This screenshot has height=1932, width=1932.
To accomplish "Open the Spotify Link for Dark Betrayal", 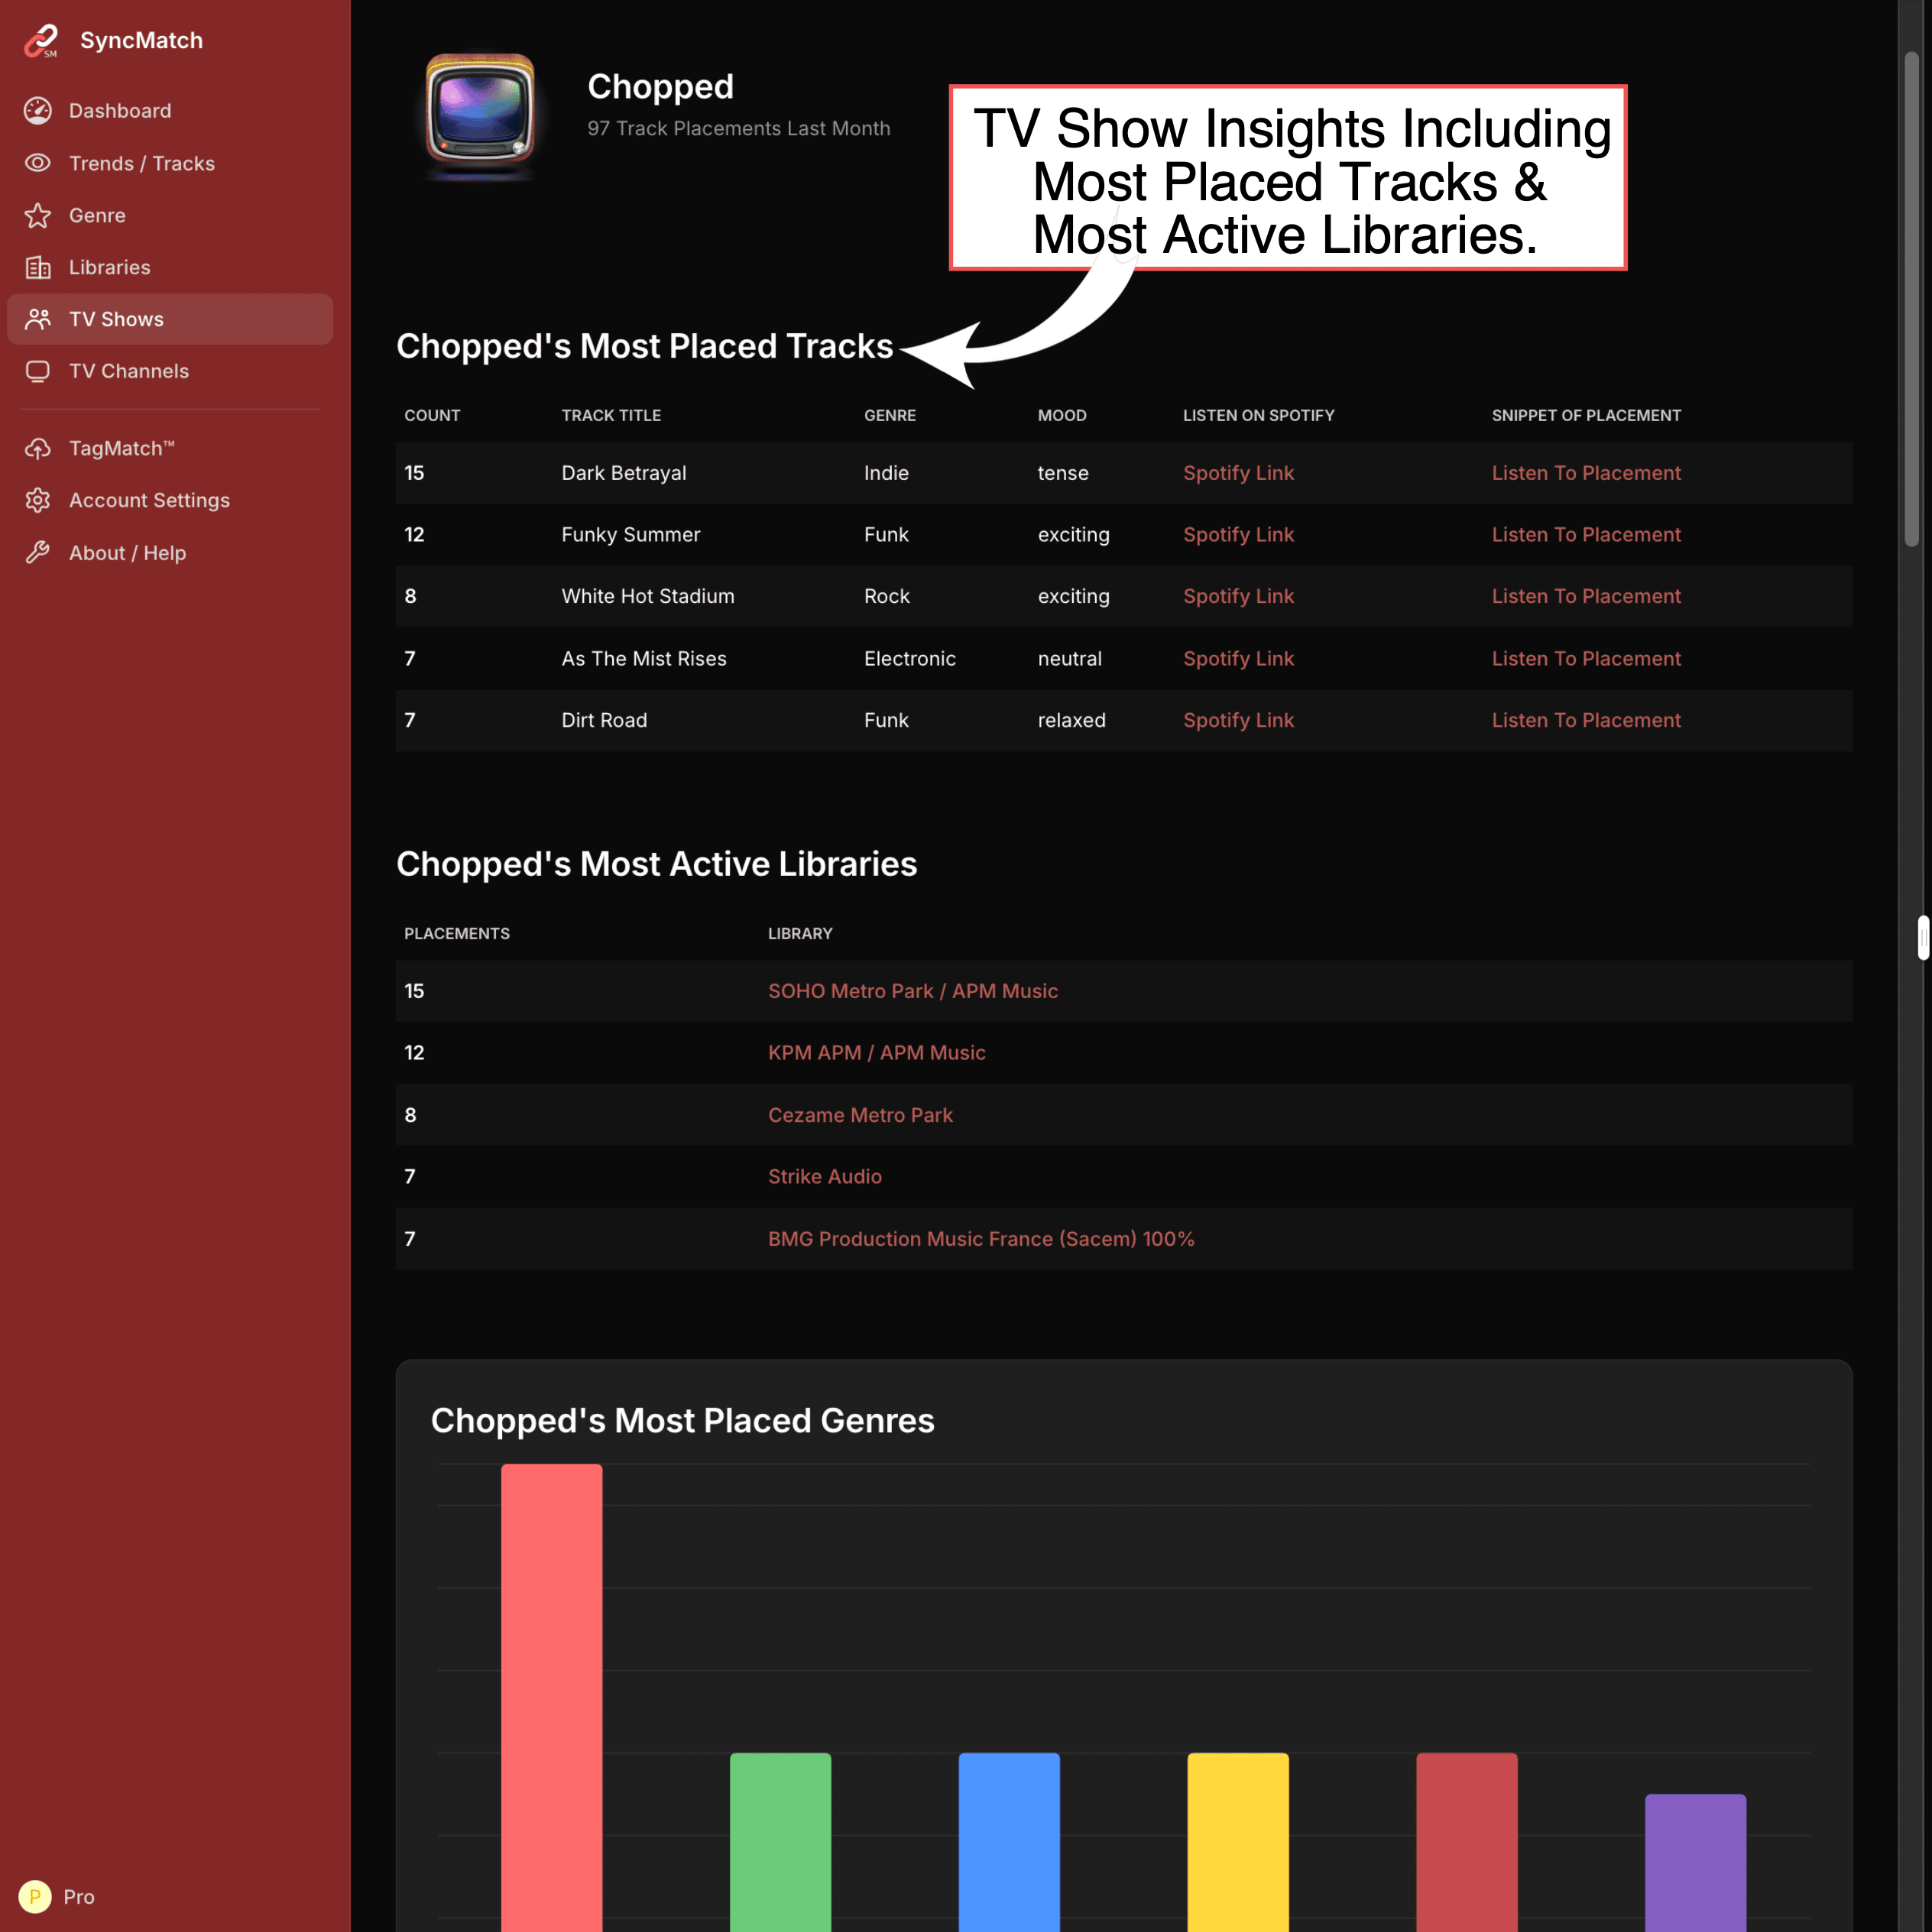I will click(1238, 473).
